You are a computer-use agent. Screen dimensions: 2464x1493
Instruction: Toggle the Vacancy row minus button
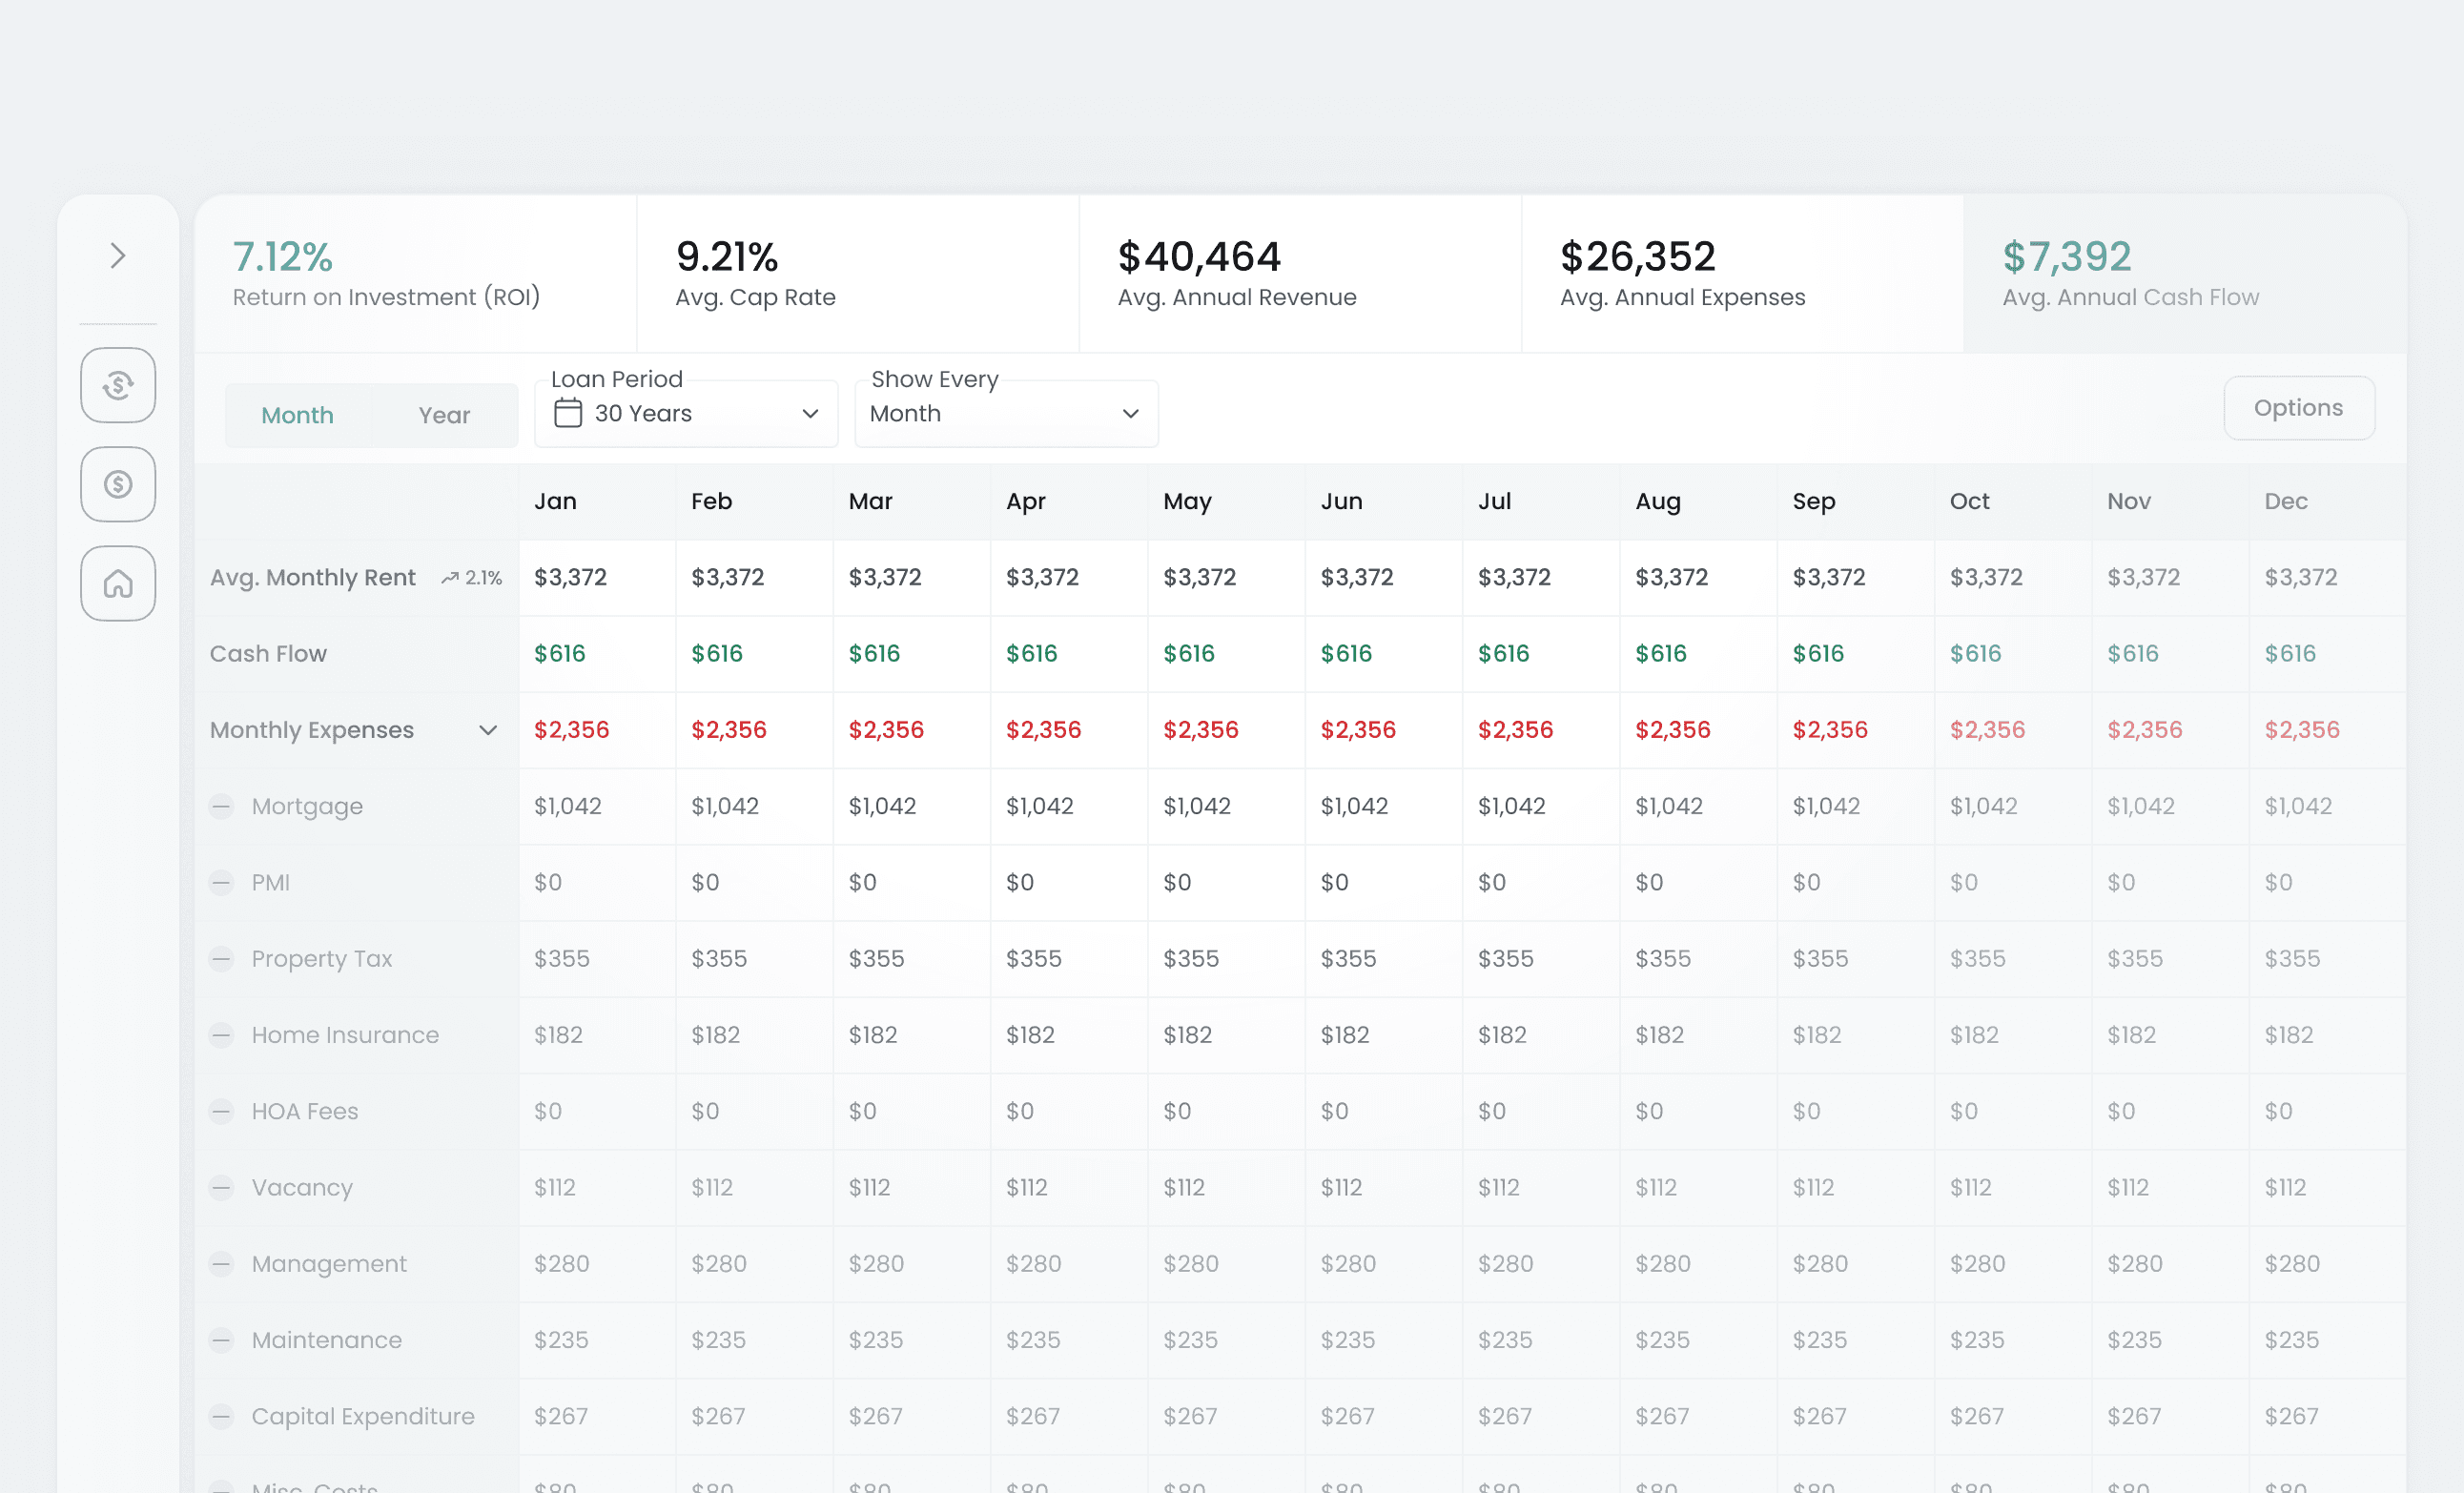coord(221,1187)
